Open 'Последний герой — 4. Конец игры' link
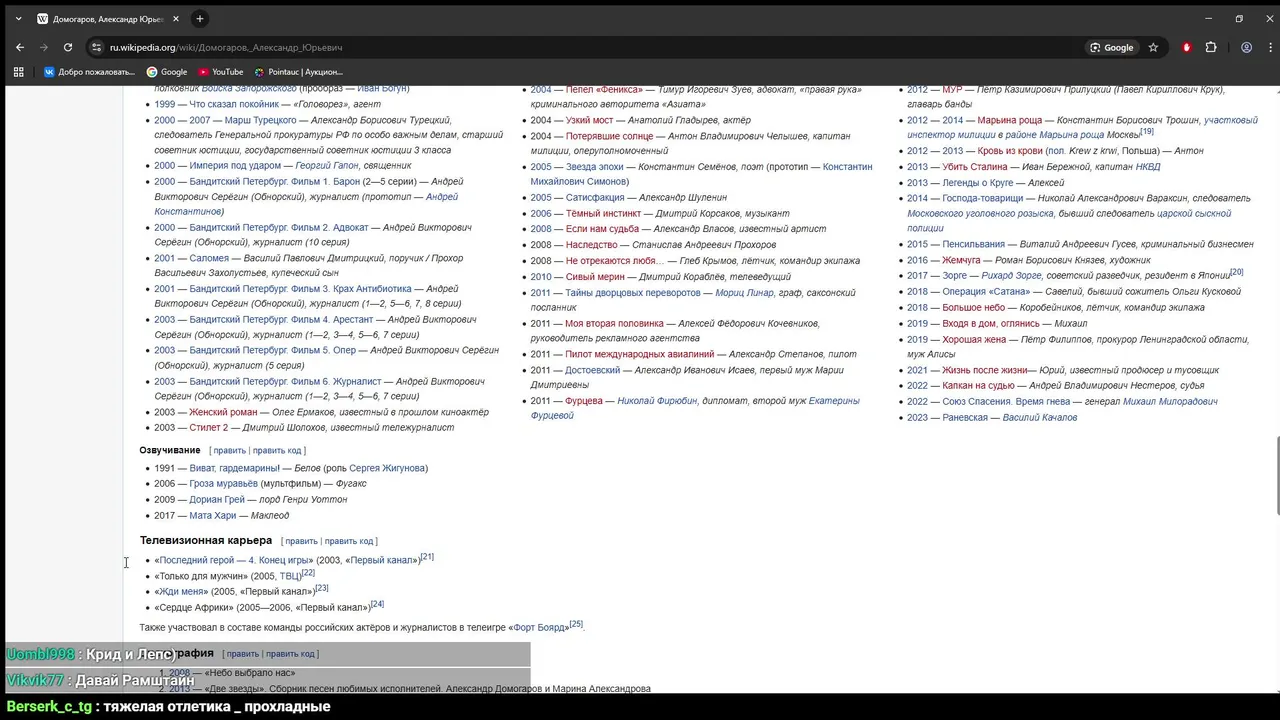This screenshot has width=1280, height=720. pos(236,560)
